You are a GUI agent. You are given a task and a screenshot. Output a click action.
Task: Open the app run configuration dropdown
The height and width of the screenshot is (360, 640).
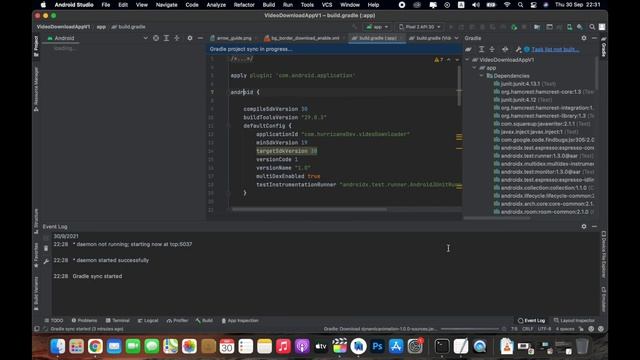coord(377,27)
